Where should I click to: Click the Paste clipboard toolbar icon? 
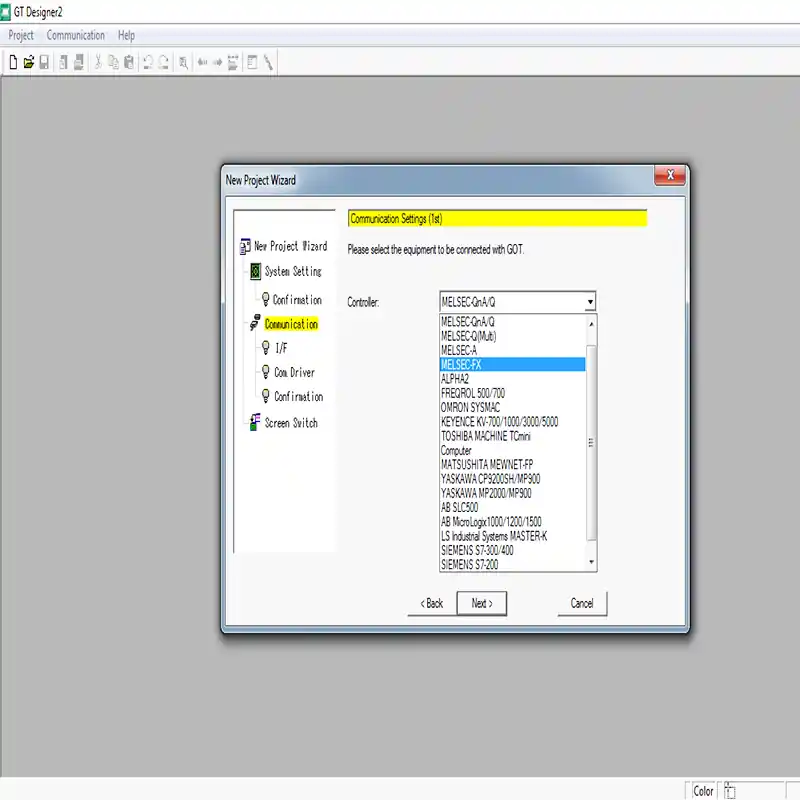coord(129,62)
